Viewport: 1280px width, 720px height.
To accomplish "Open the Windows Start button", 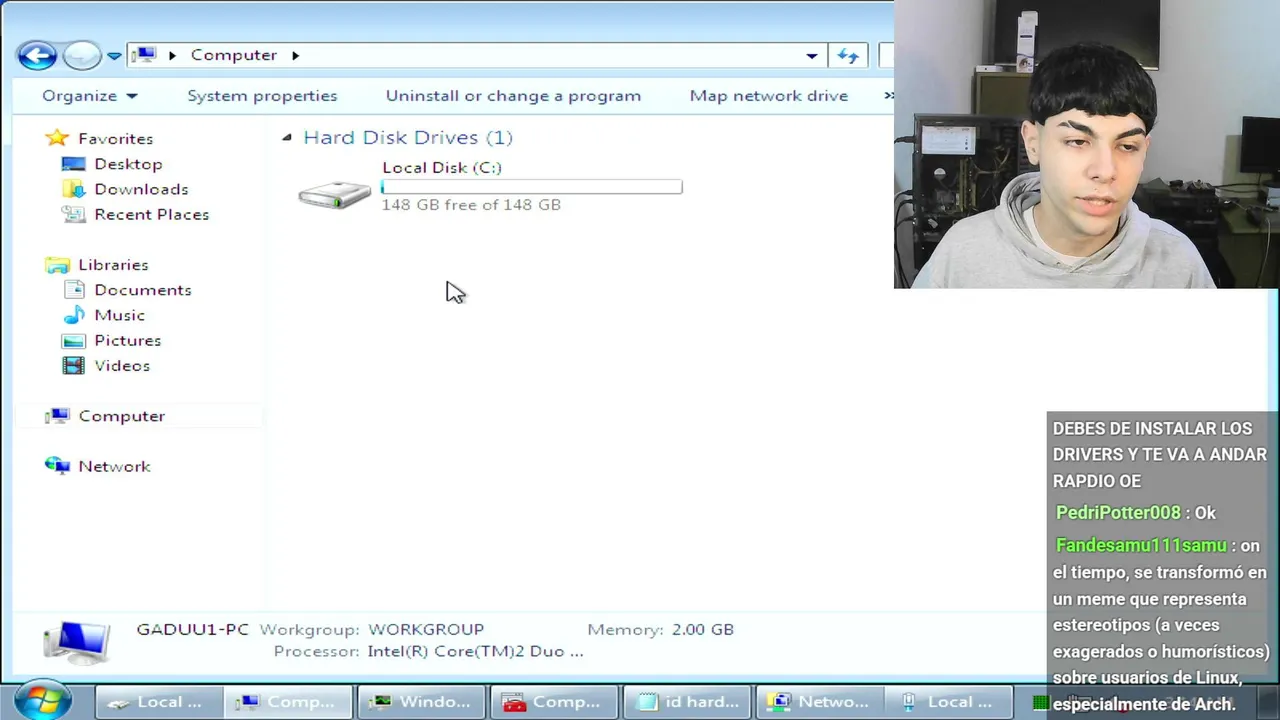I will 42,701.
